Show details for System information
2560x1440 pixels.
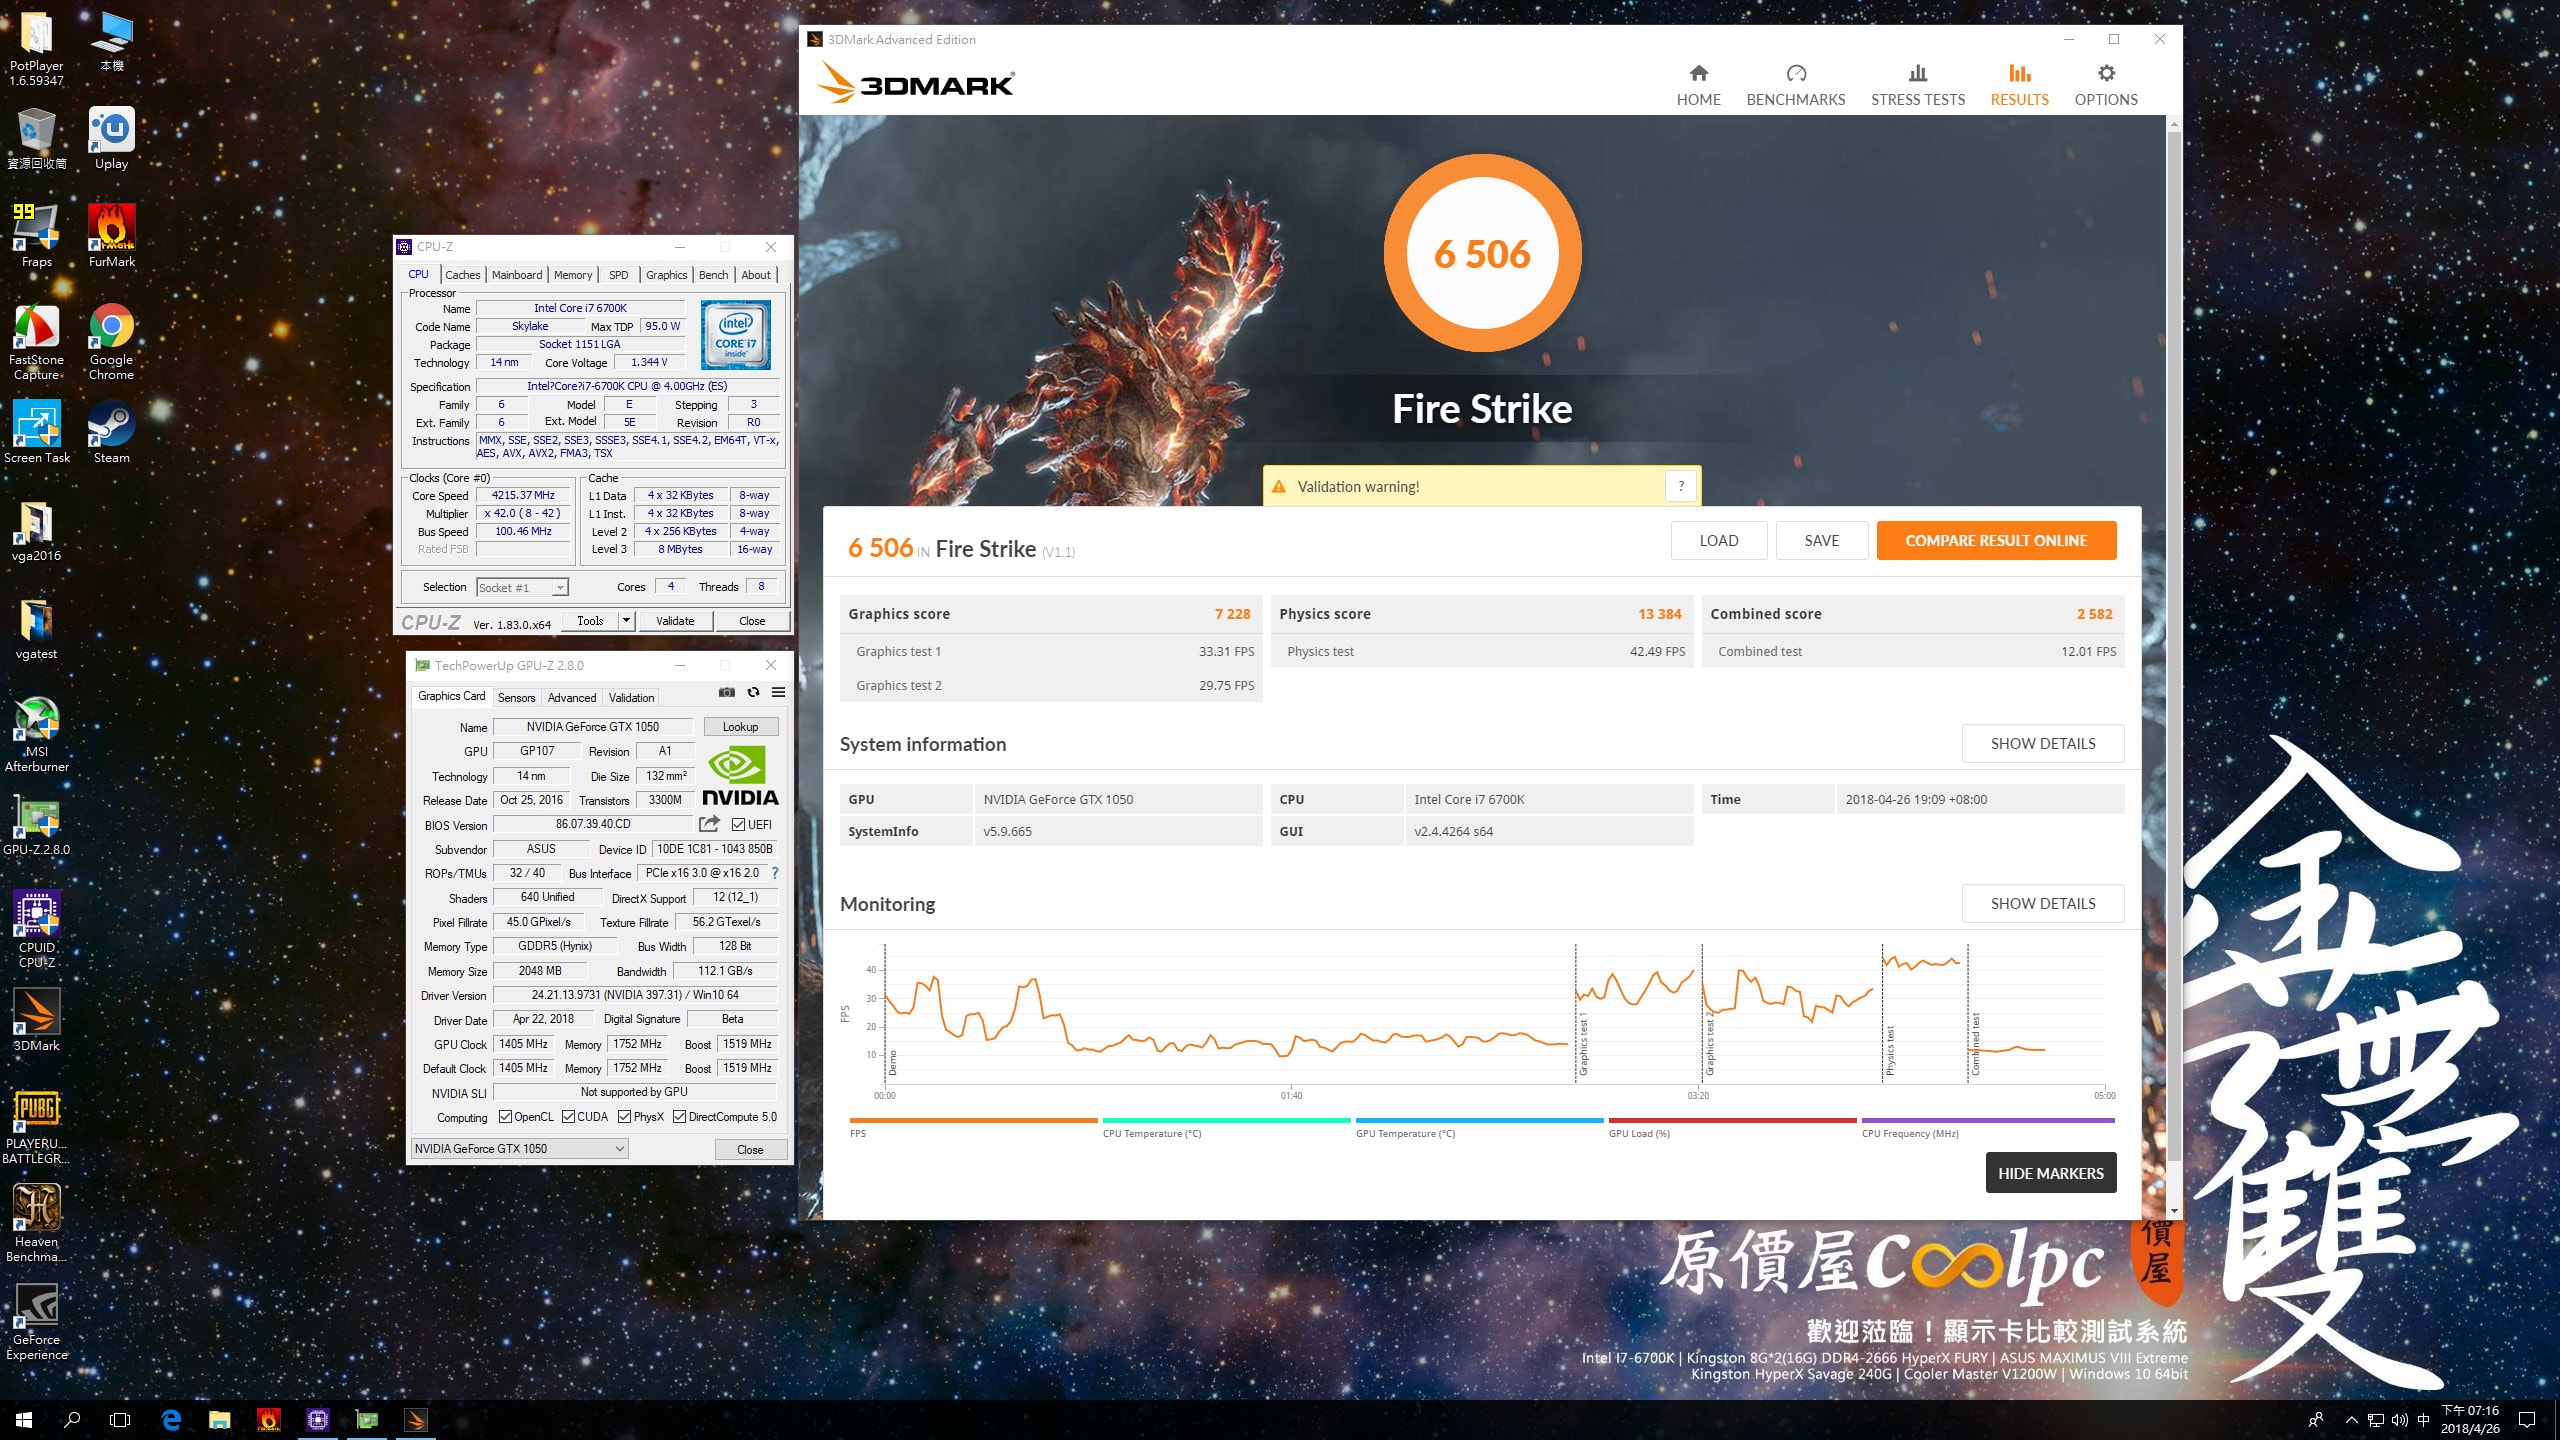(x=2042, y=743)
